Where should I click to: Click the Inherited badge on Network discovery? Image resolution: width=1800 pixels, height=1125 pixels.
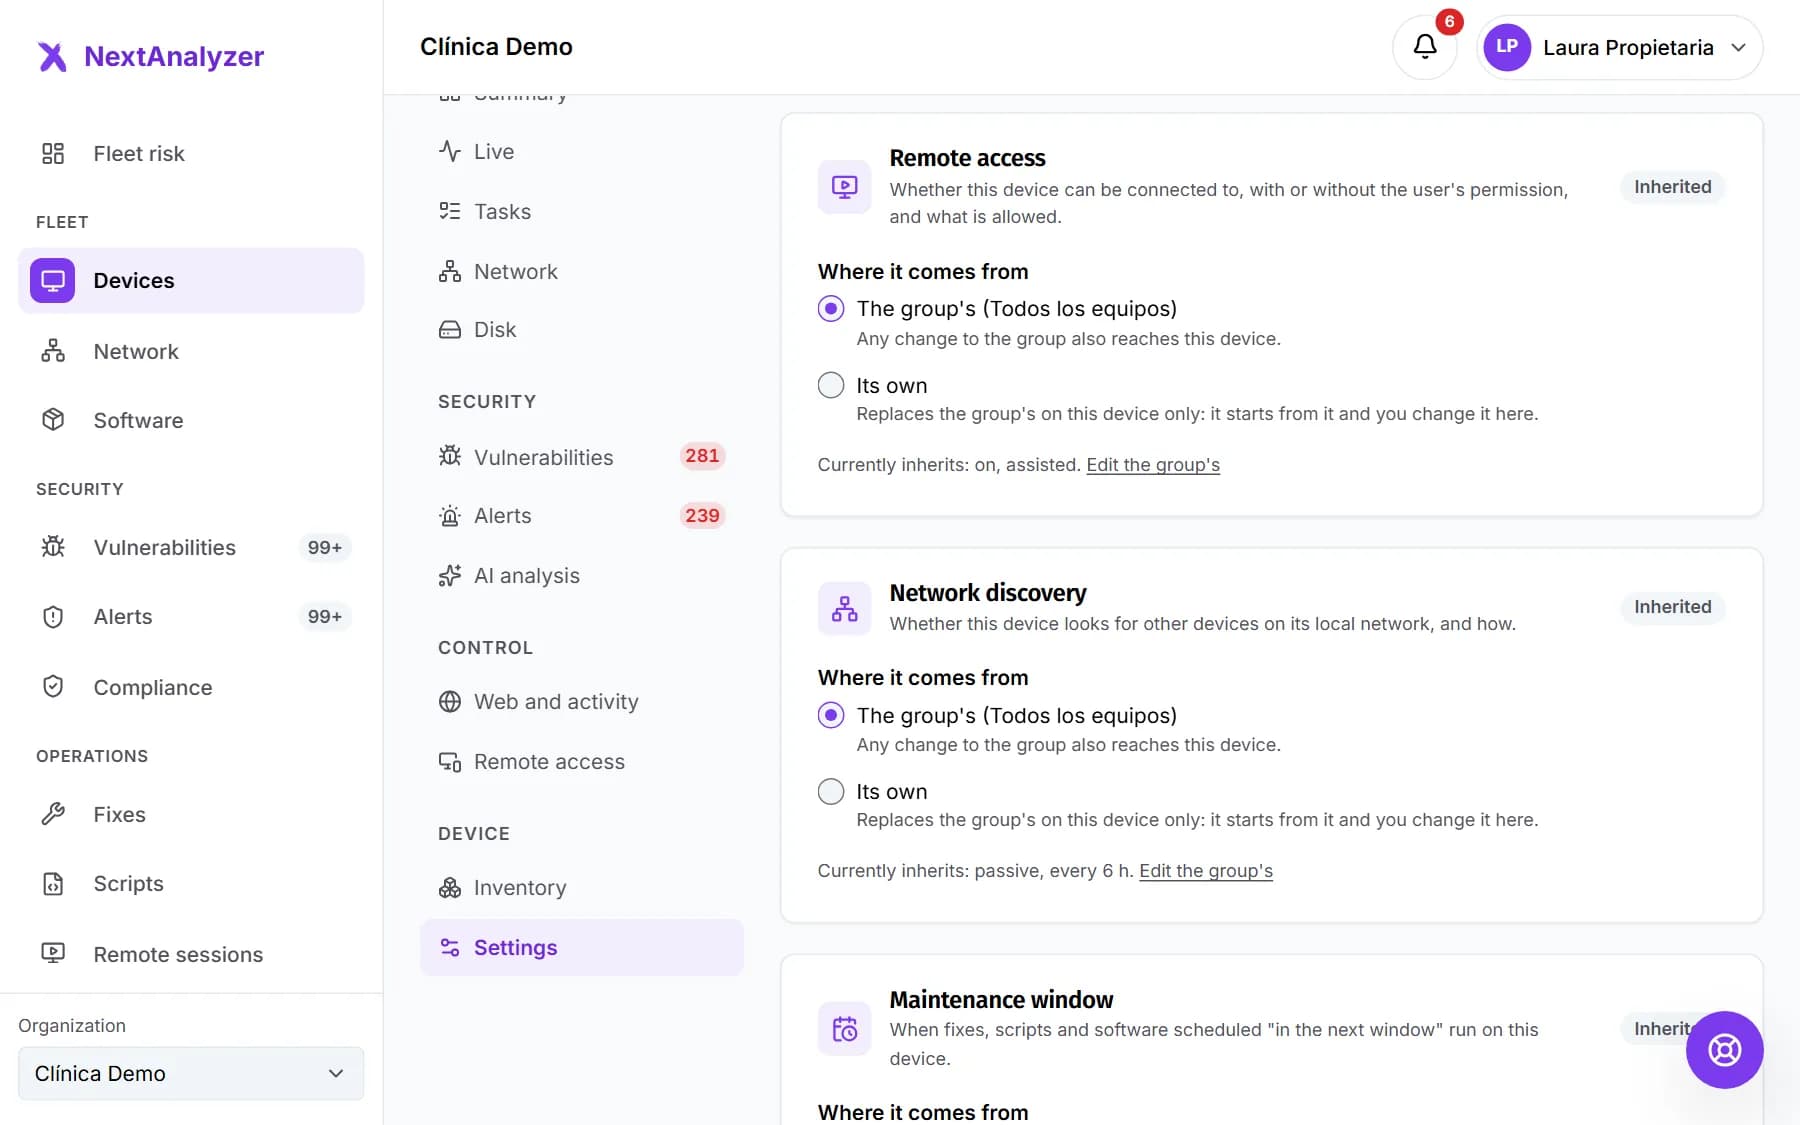1673,607
